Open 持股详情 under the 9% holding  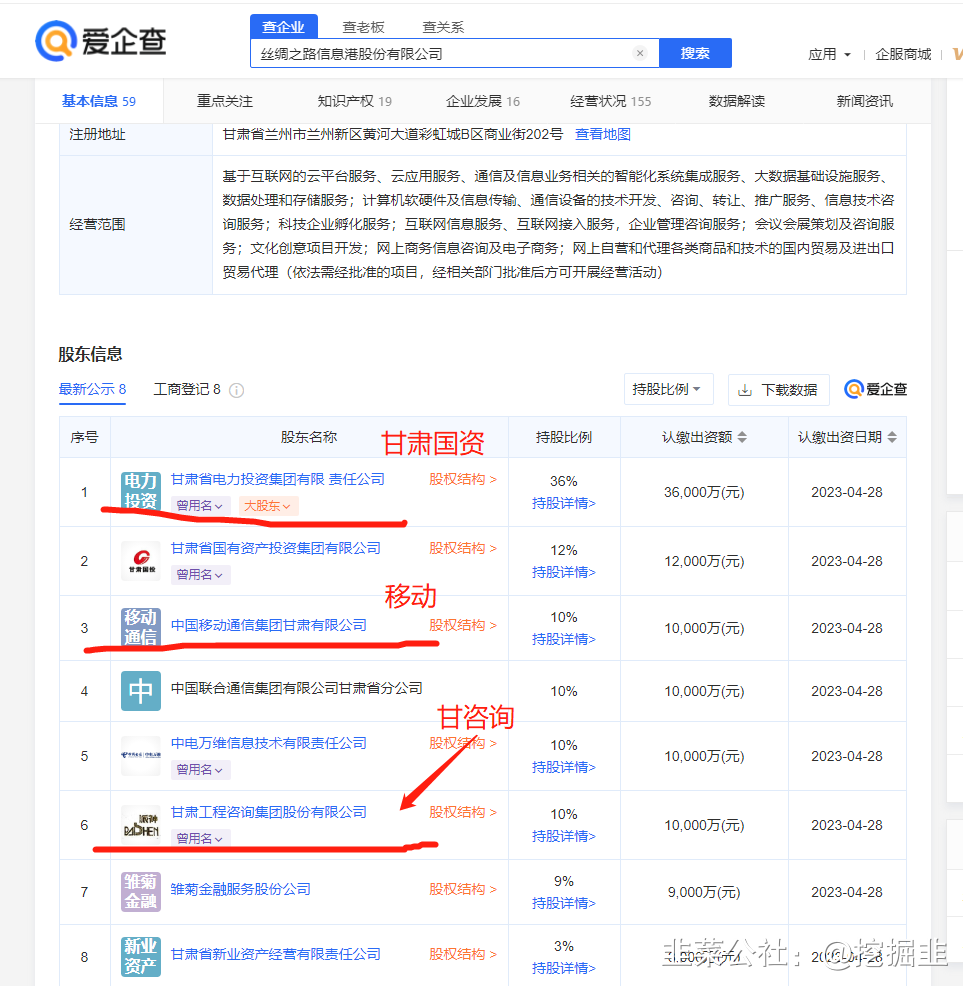click(x=564, y=903)
